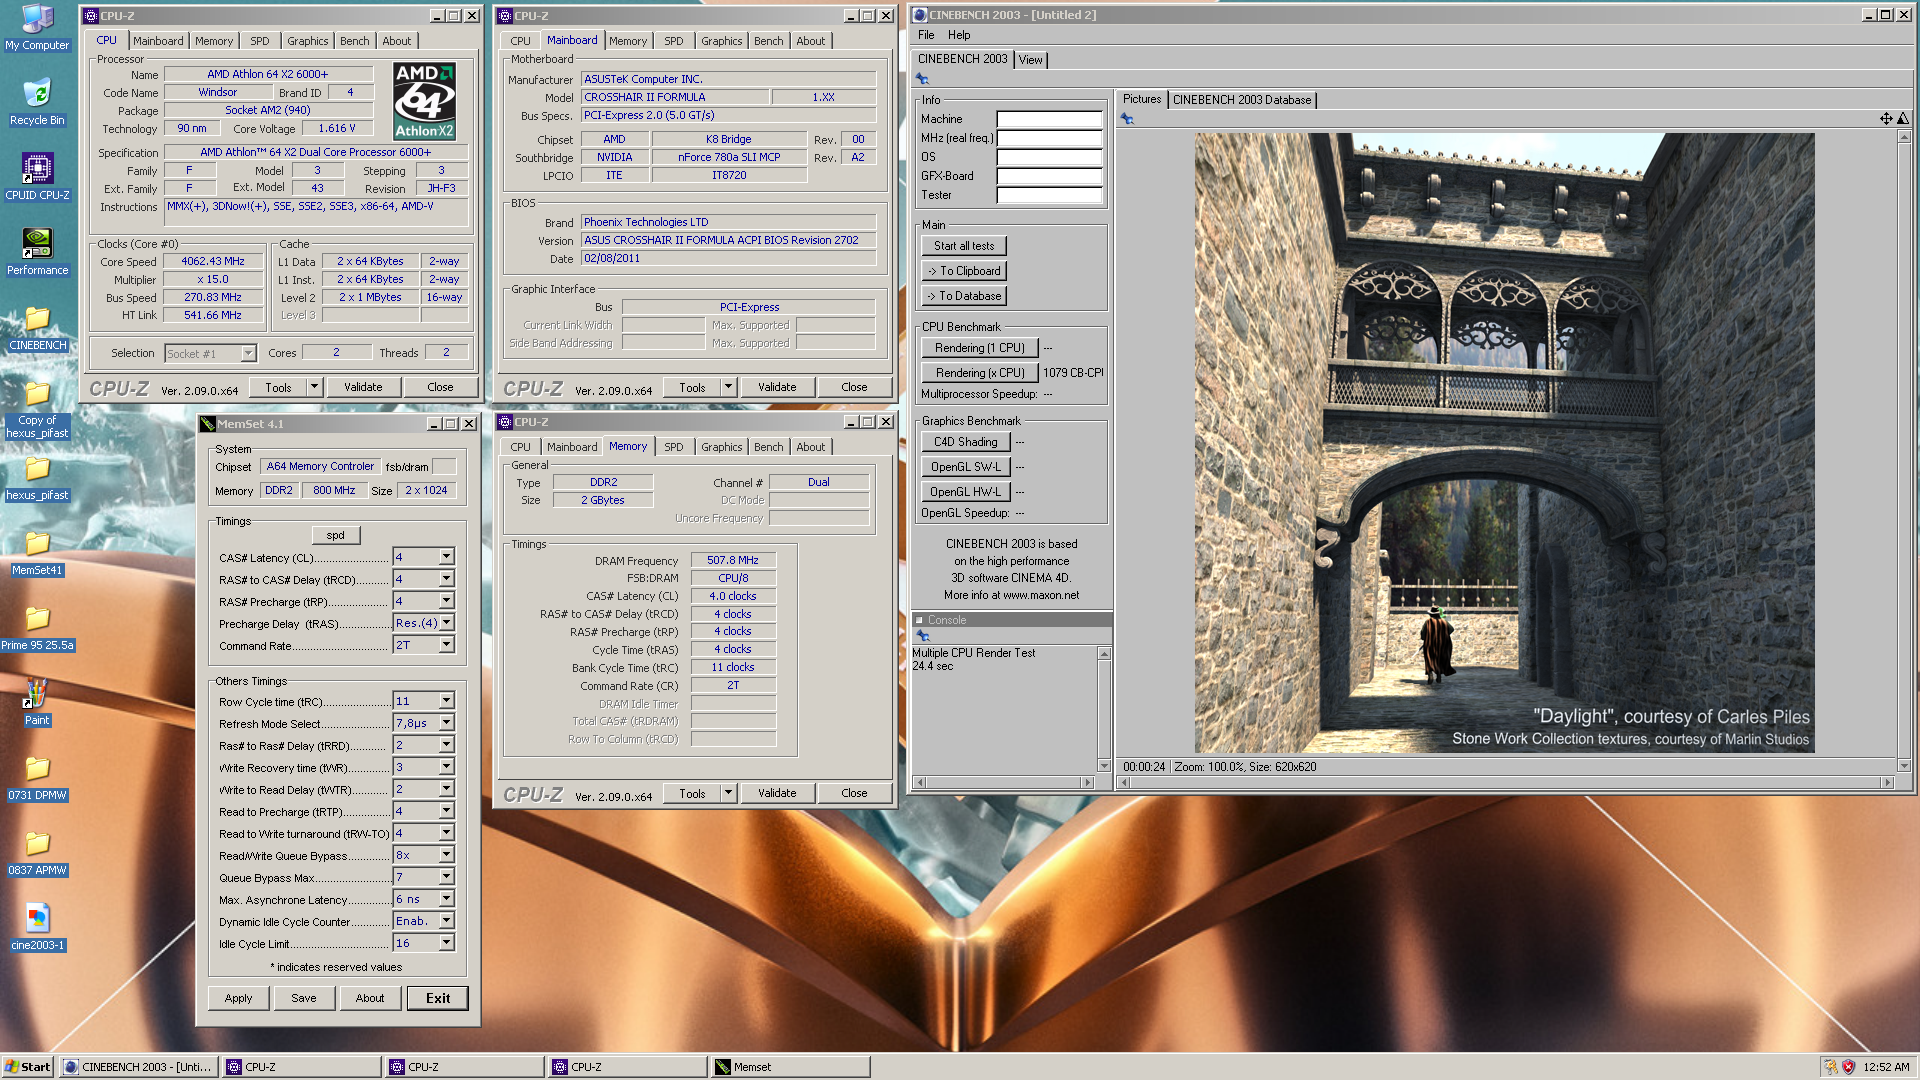Open Write Recovery time (tWR) dropdown
This screenshot has height=1080, width=1920.
(446, 767)
